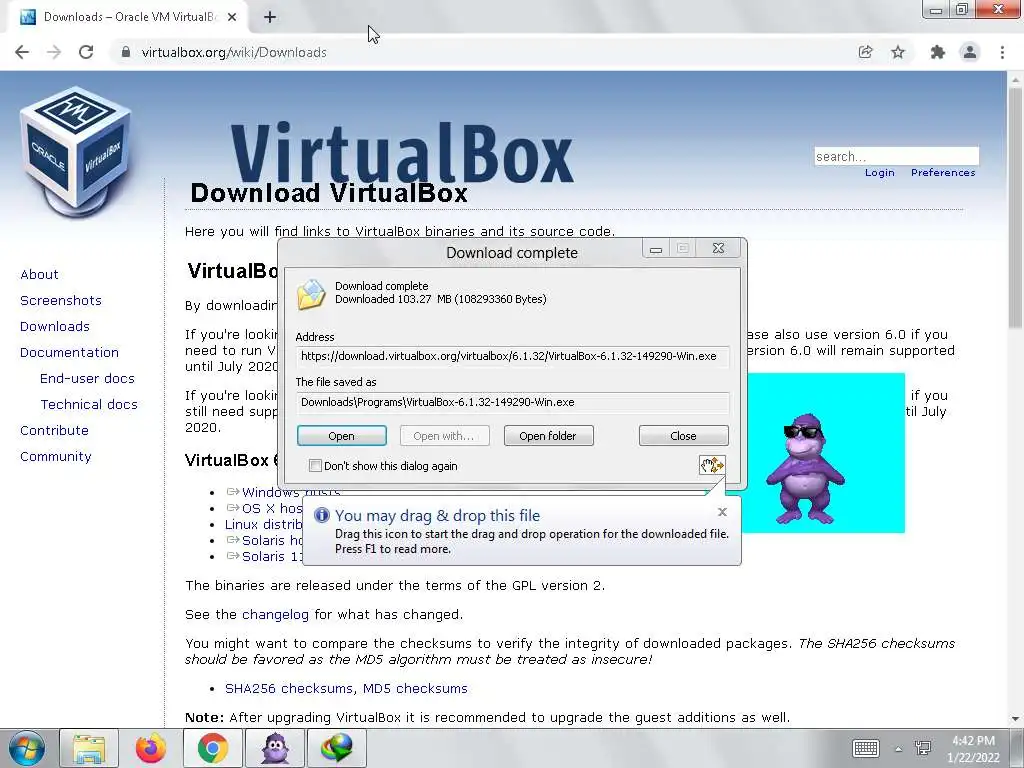Minimize the Download complete dialog
The image size is (1024, 768).
point(656,248)
